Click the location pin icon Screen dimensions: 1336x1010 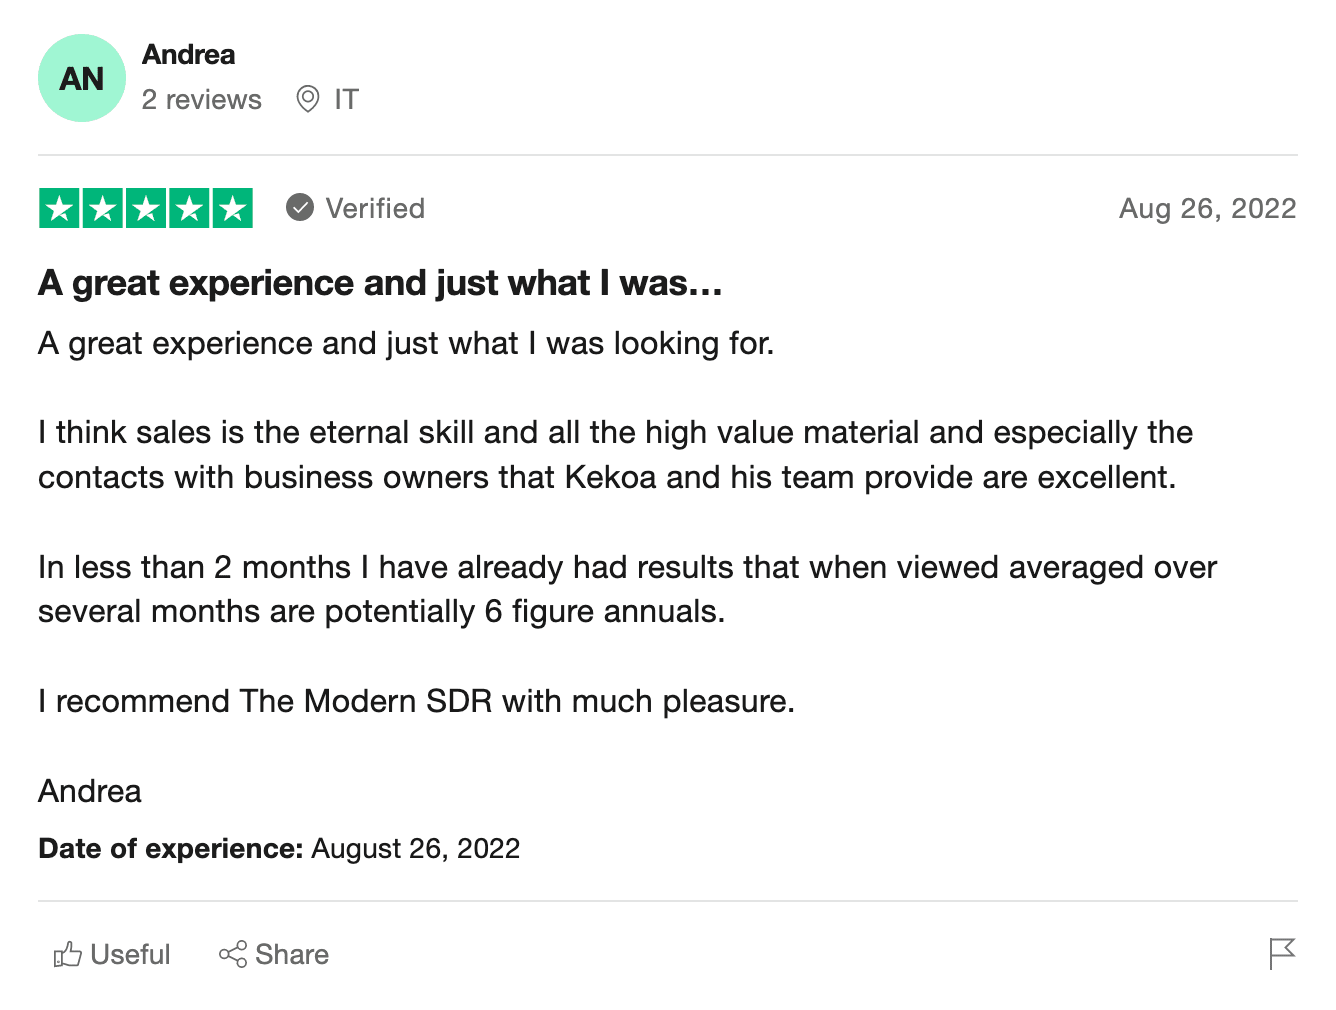tap(308, 99)
